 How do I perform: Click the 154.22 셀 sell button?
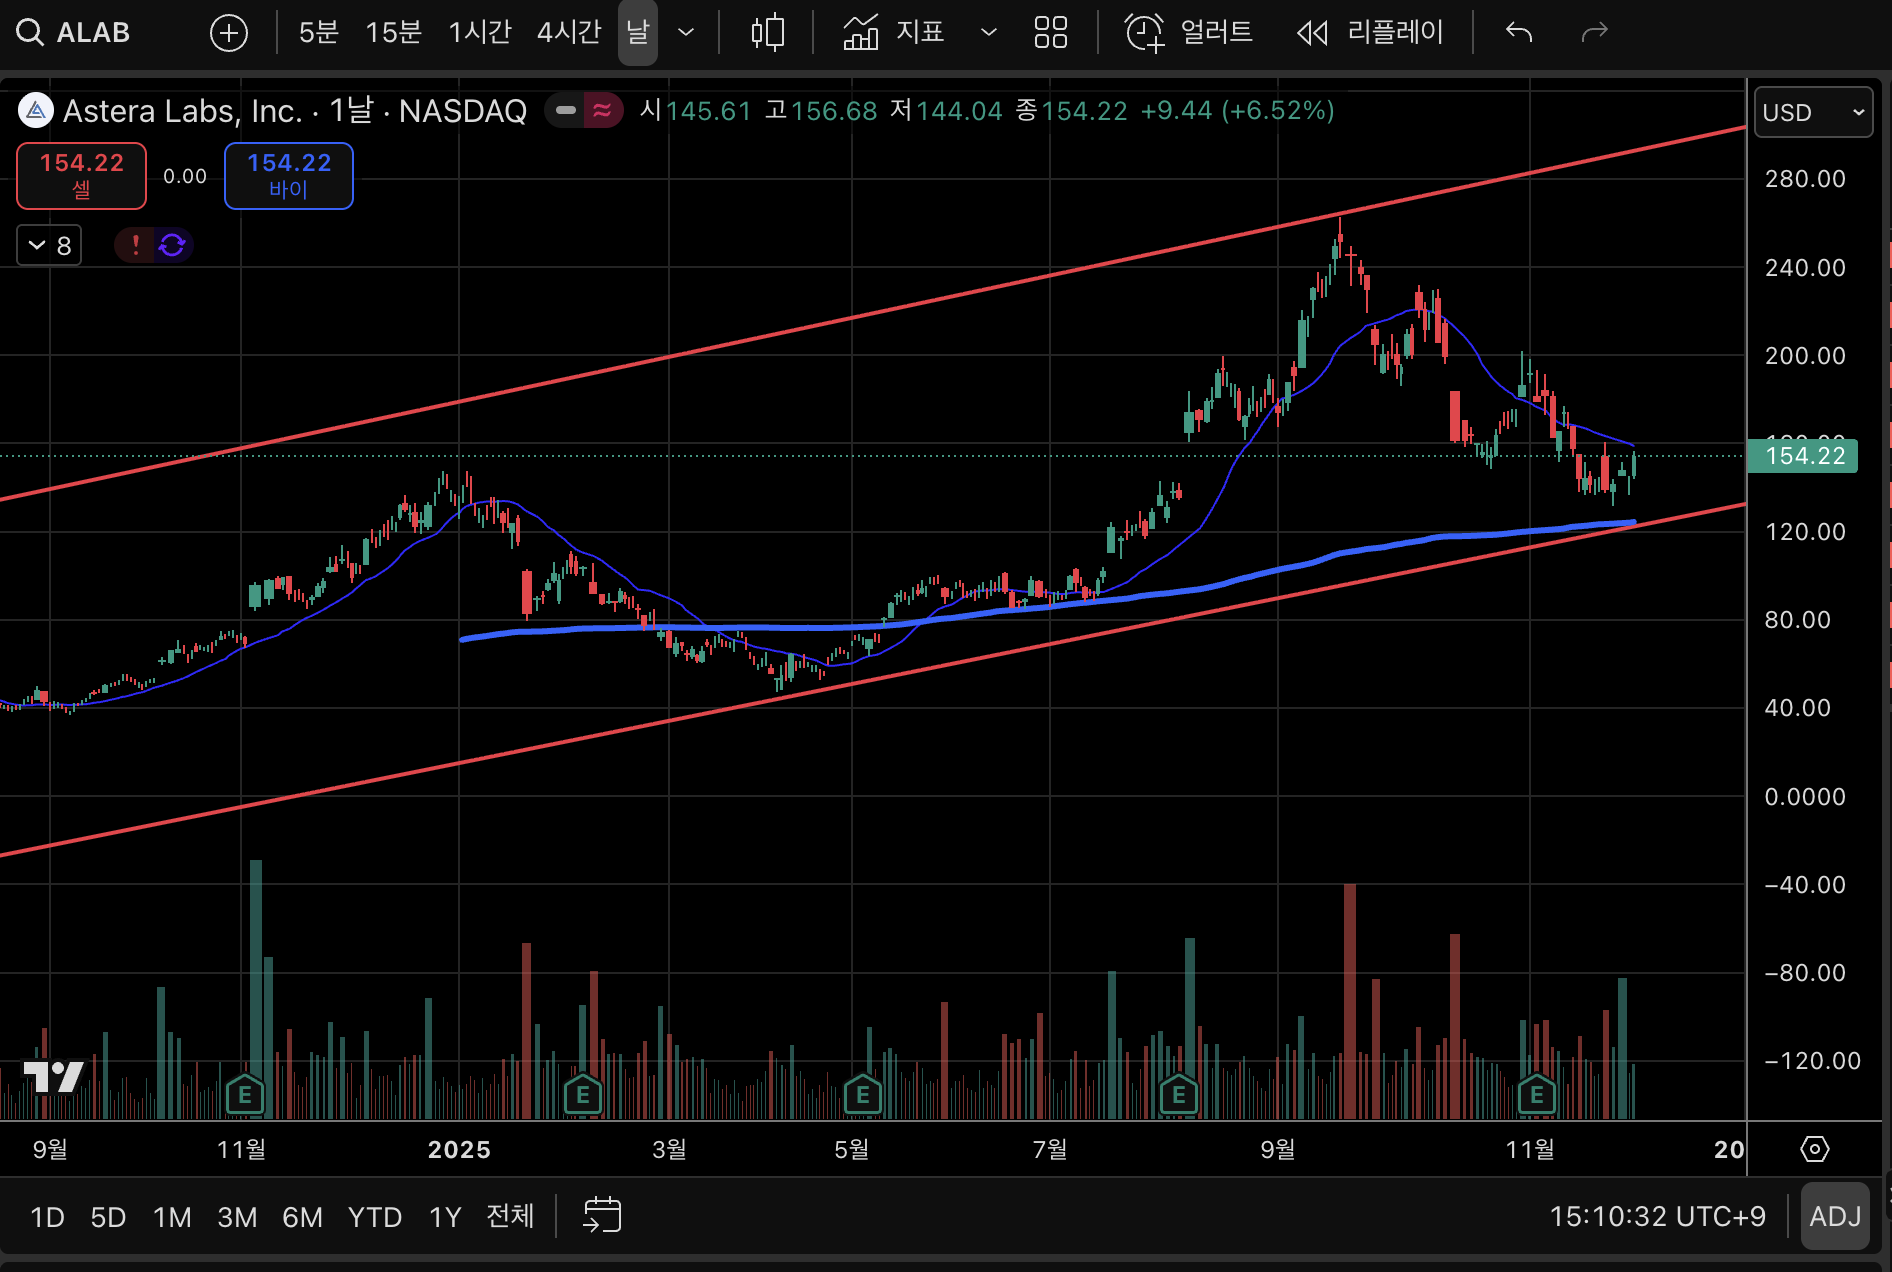[82, 175]
